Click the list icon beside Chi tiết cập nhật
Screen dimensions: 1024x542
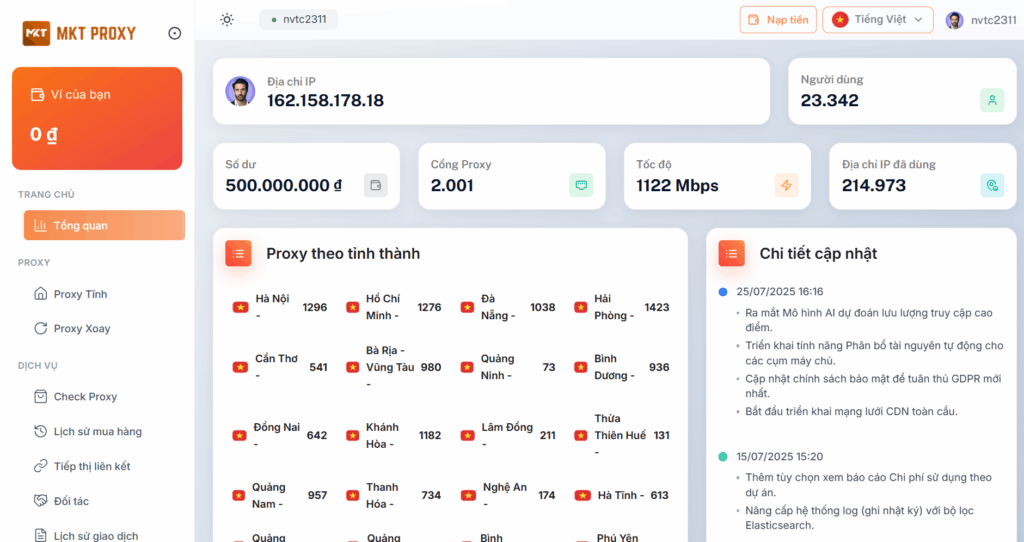(731, 254)
